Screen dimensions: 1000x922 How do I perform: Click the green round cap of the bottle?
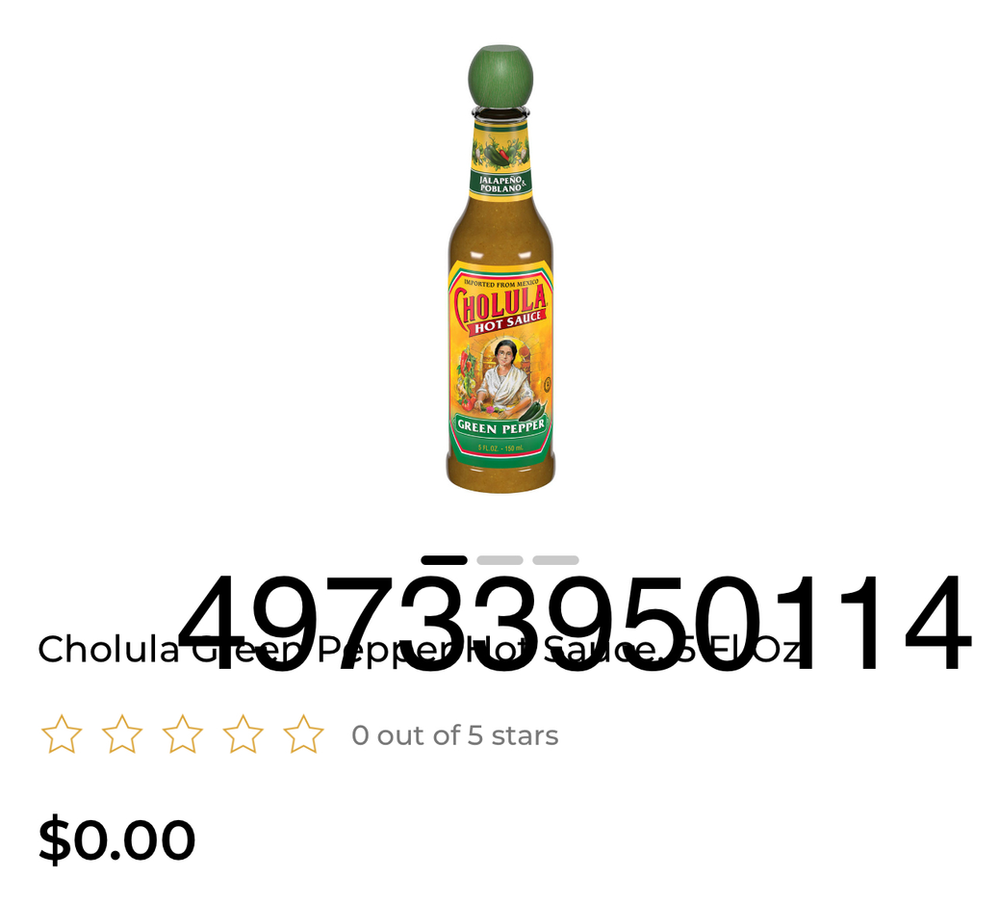(501, 76)
